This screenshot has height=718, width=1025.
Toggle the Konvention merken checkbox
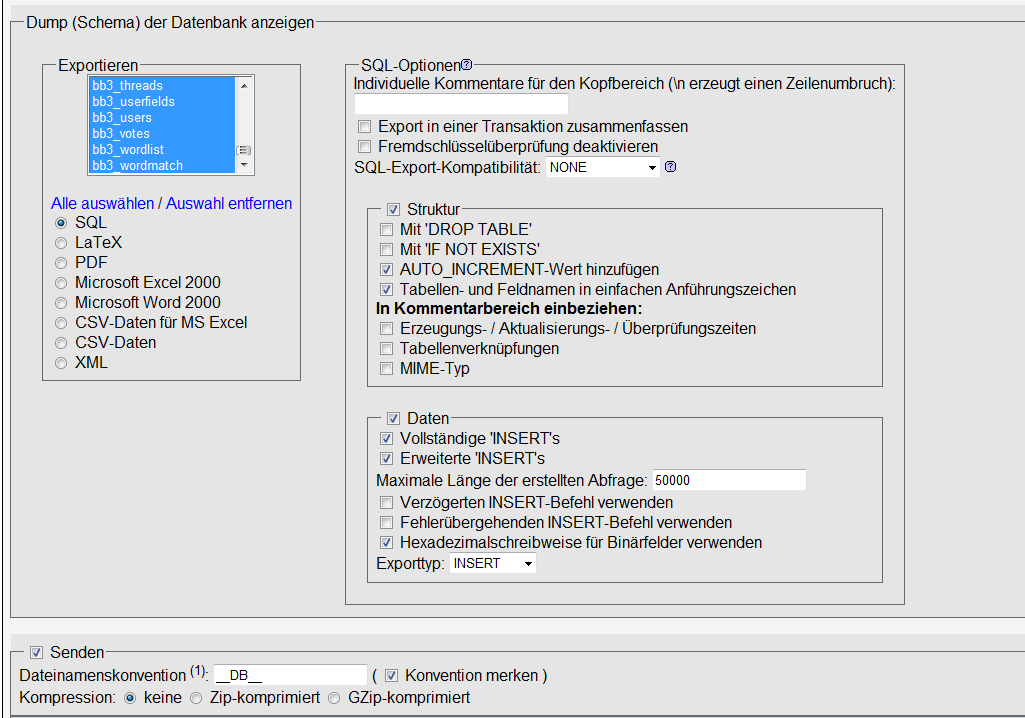click(392, 676)
